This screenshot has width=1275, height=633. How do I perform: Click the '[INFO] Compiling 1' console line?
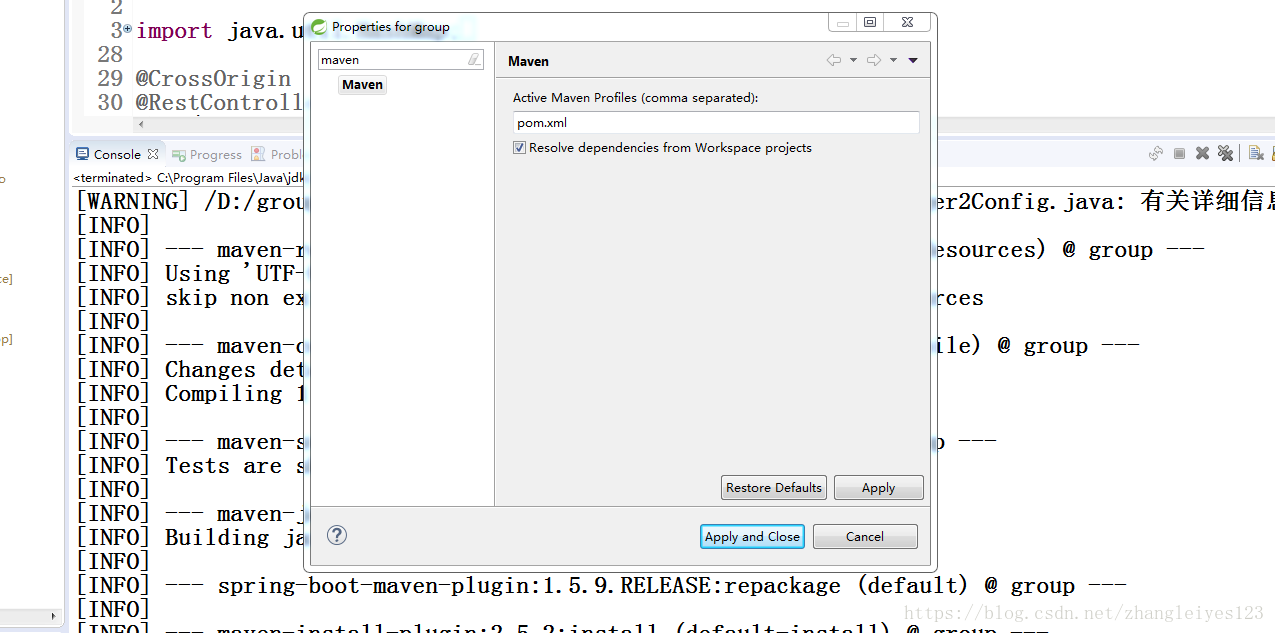click(x=191, y=393)
